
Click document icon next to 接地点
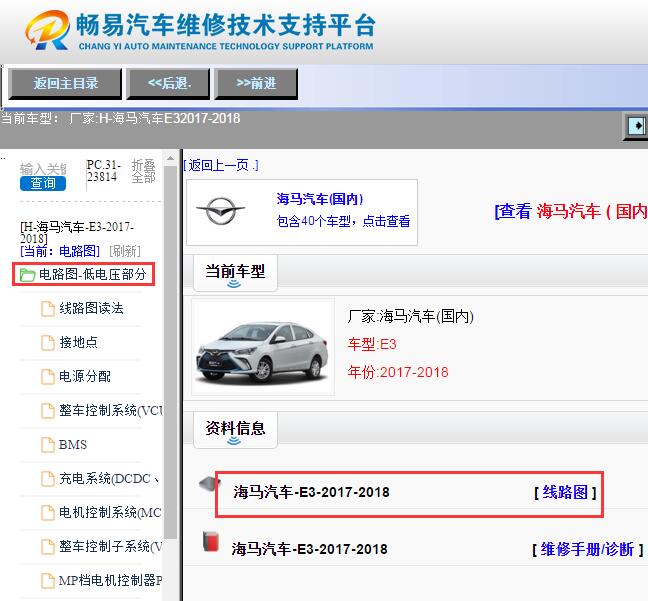48,343
